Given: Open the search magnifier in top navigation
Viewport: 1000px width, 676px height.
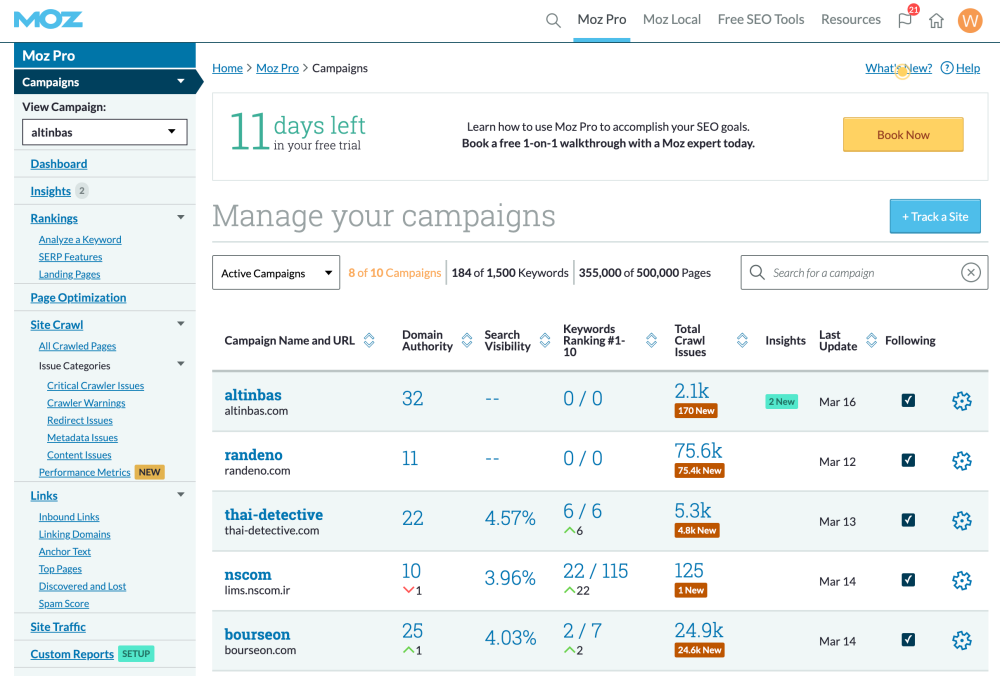Looking at the screenshot, I should (x=553, y=20).
